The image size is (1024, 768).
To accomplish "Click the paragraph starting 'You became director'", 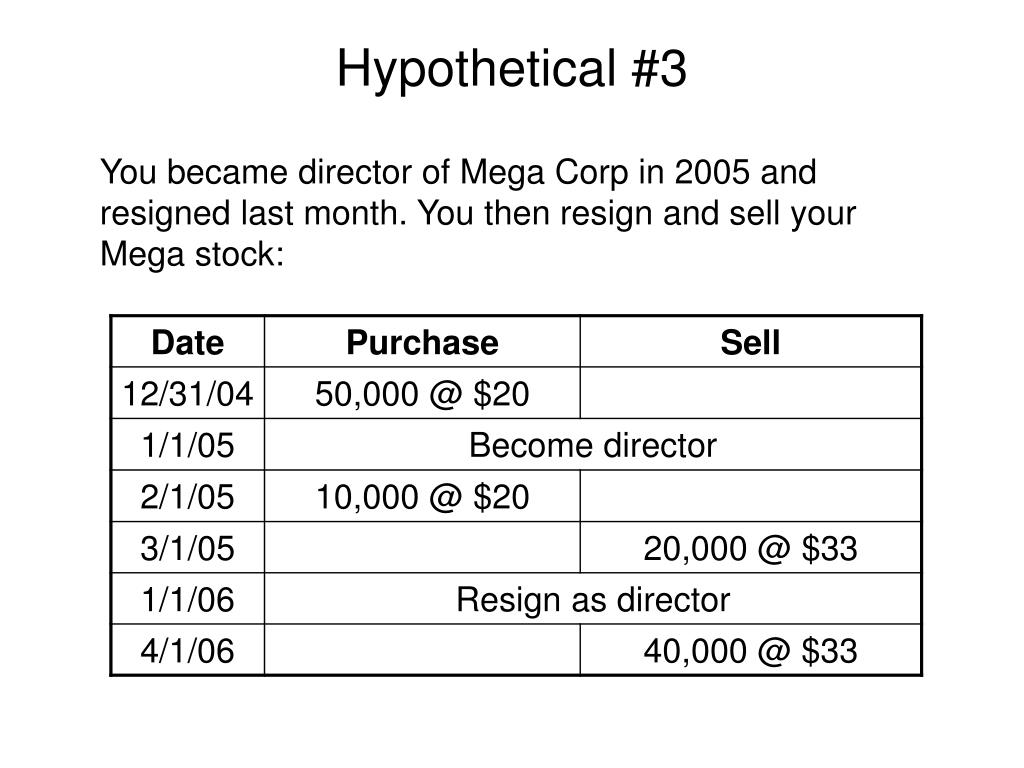I will [x=478, y=213].
